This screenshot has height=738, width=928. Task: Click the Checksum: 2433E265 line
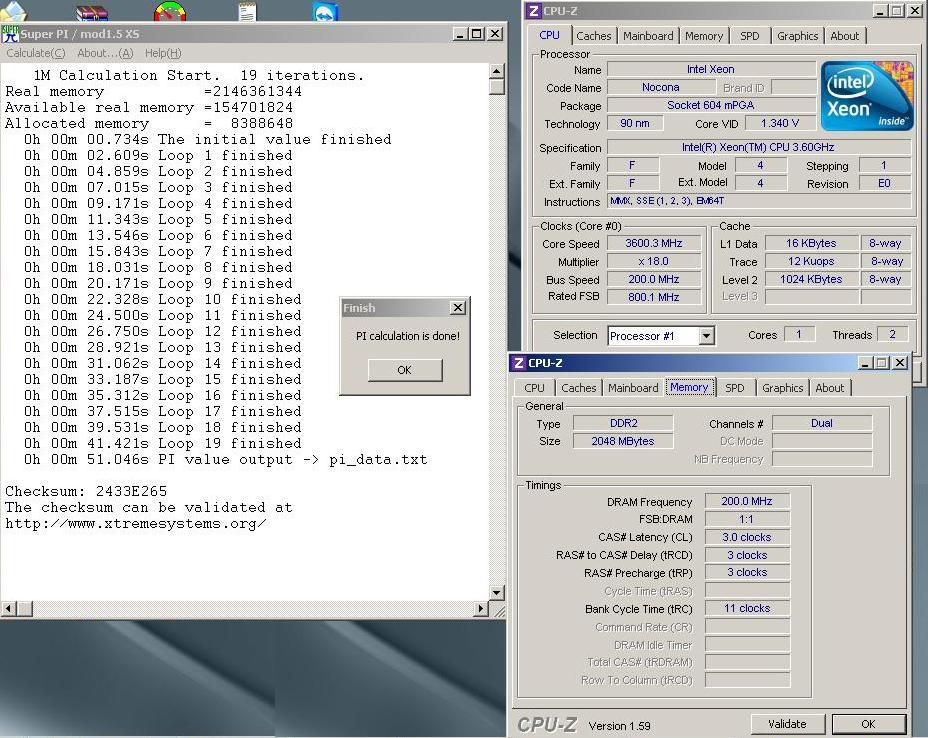(x=86, y=491)
